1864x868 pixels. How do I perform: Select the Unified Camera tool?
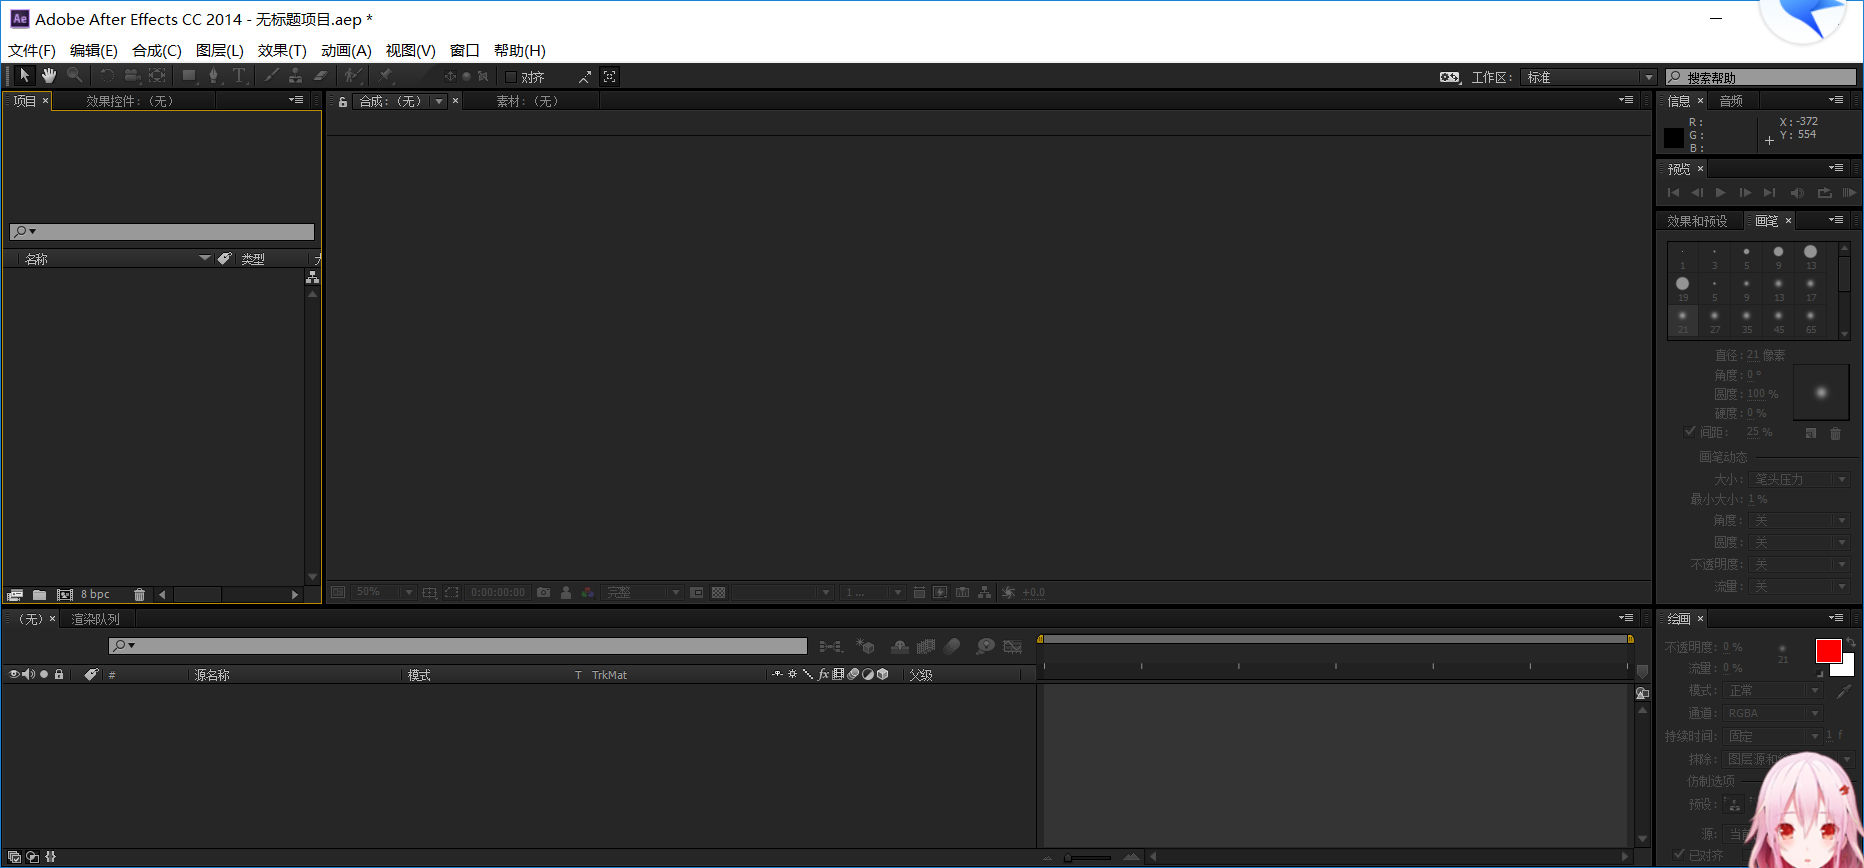[x=132, y=76]
